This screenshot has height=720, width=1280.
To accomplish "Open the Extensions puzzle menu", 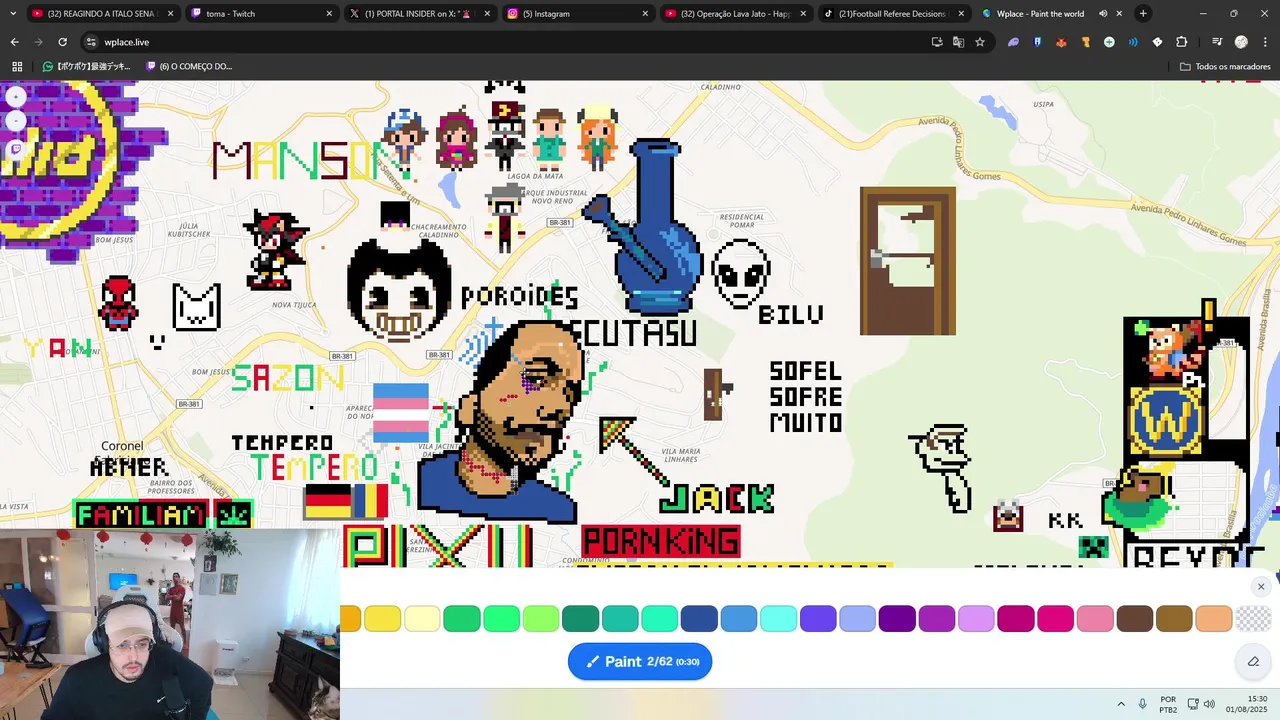I will pyautogui.click(x=1181, y=42).
